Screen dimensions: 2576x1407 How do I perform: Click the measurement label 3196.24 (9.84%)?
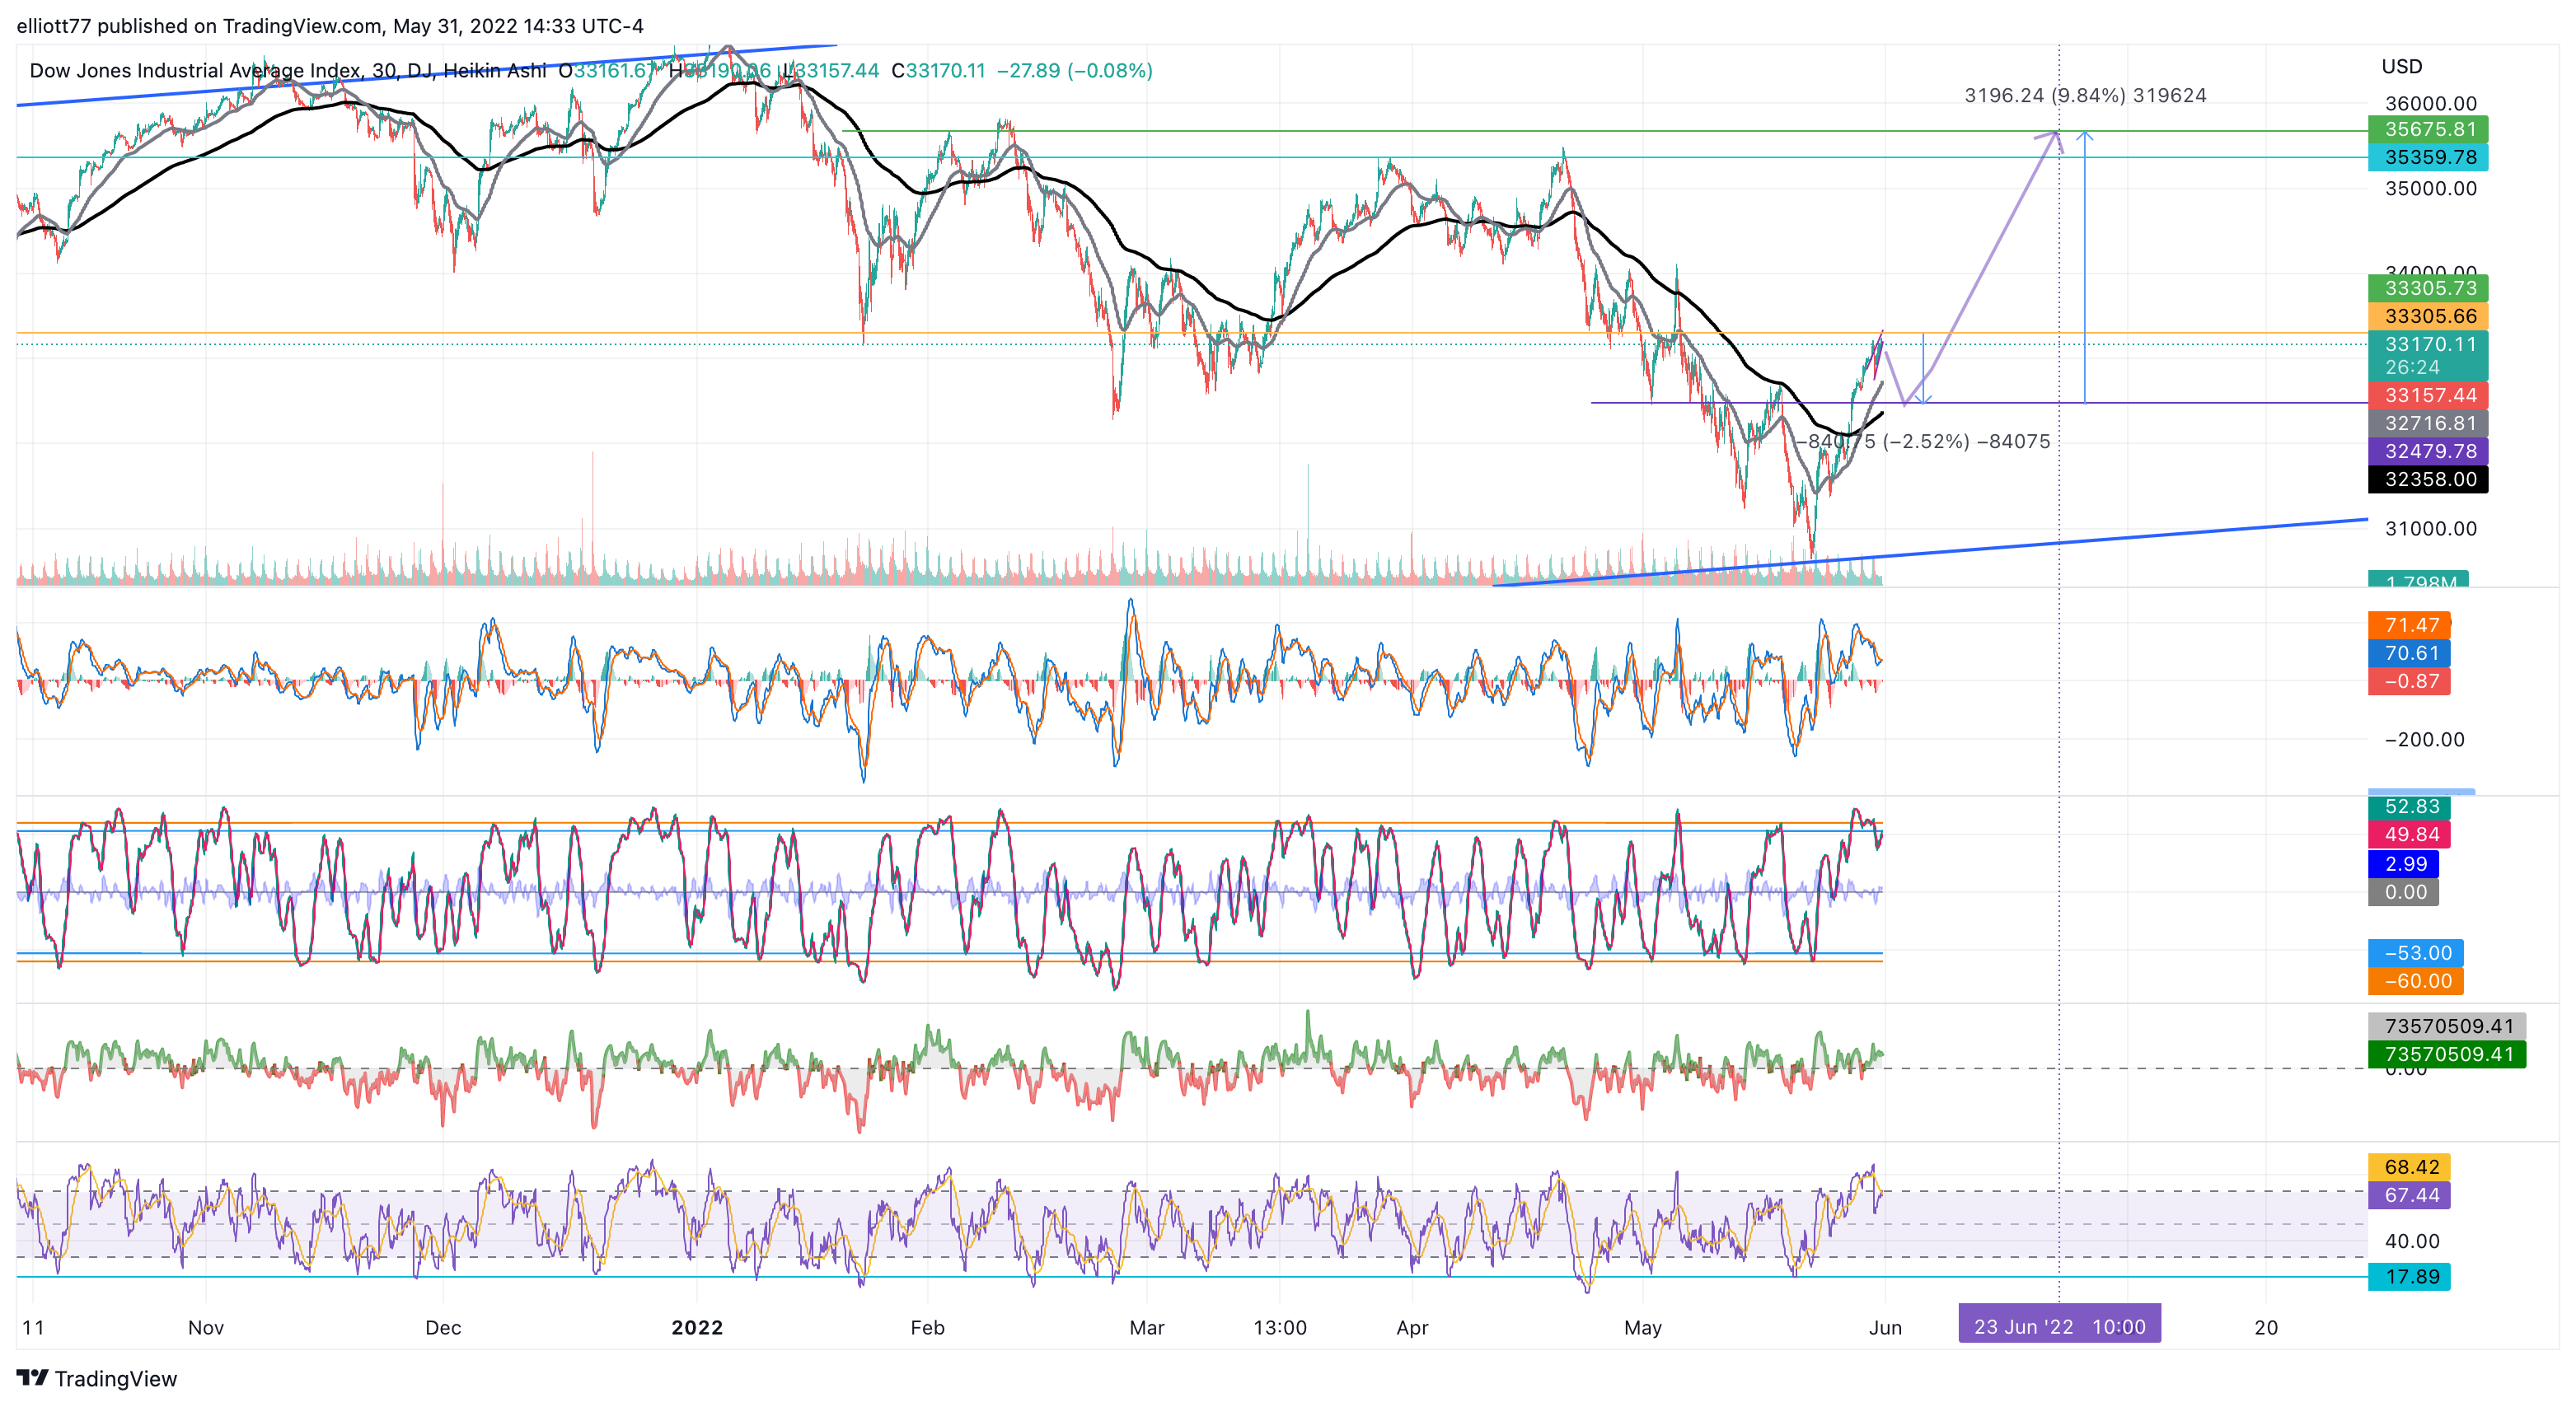coord(2045,96)
